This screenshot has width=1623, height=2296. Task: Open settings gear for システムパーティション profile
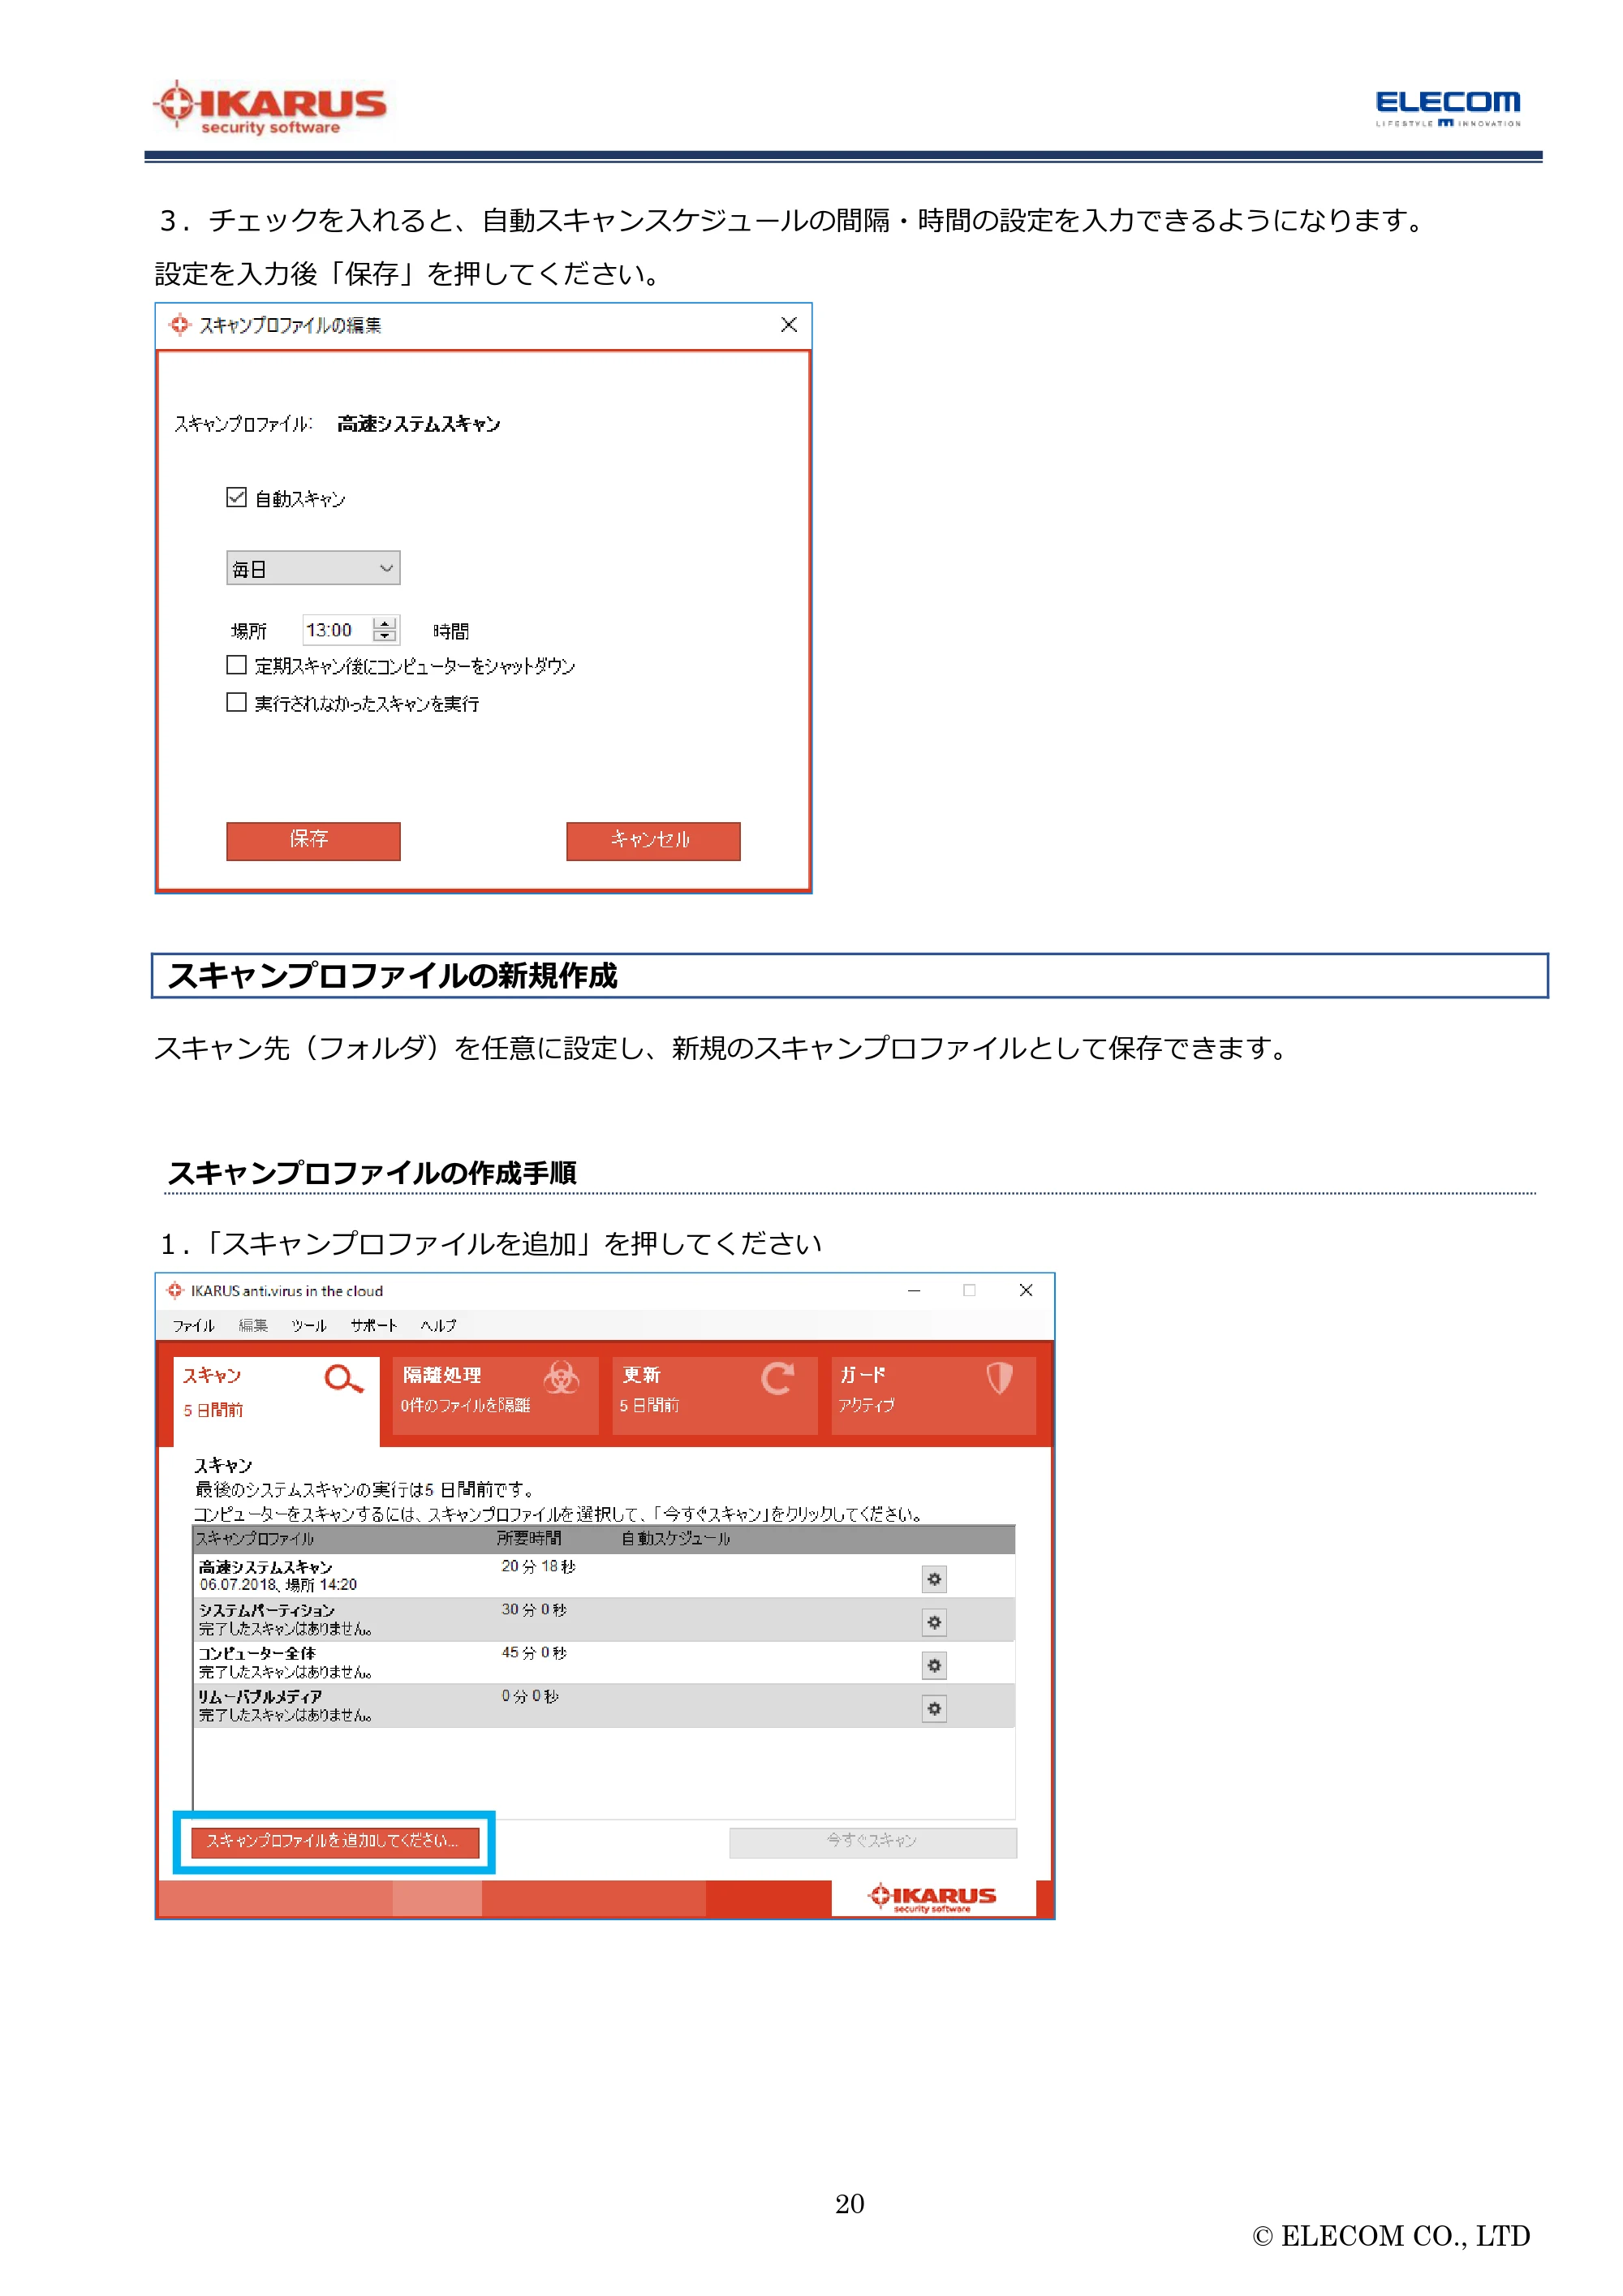[x=933, y=1622]
